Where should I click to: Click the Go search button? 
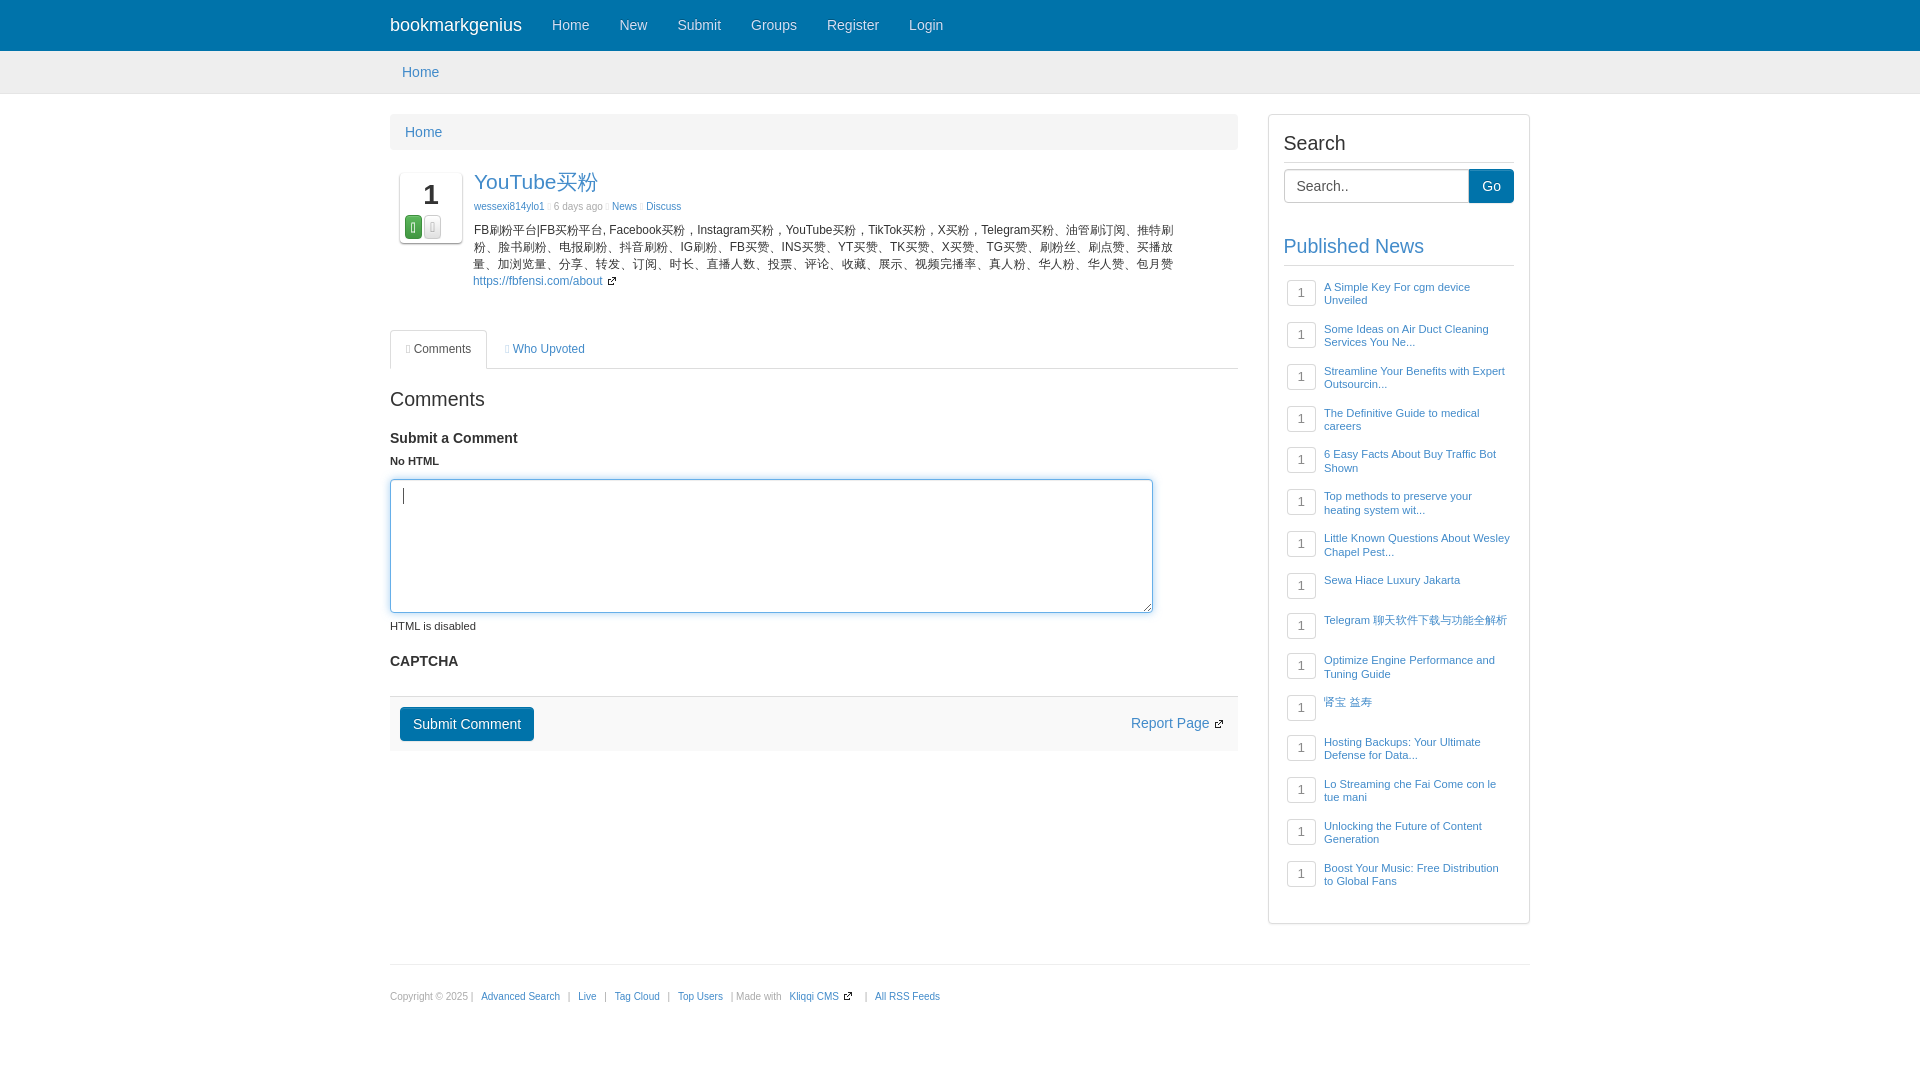[x=1490, y=186]
